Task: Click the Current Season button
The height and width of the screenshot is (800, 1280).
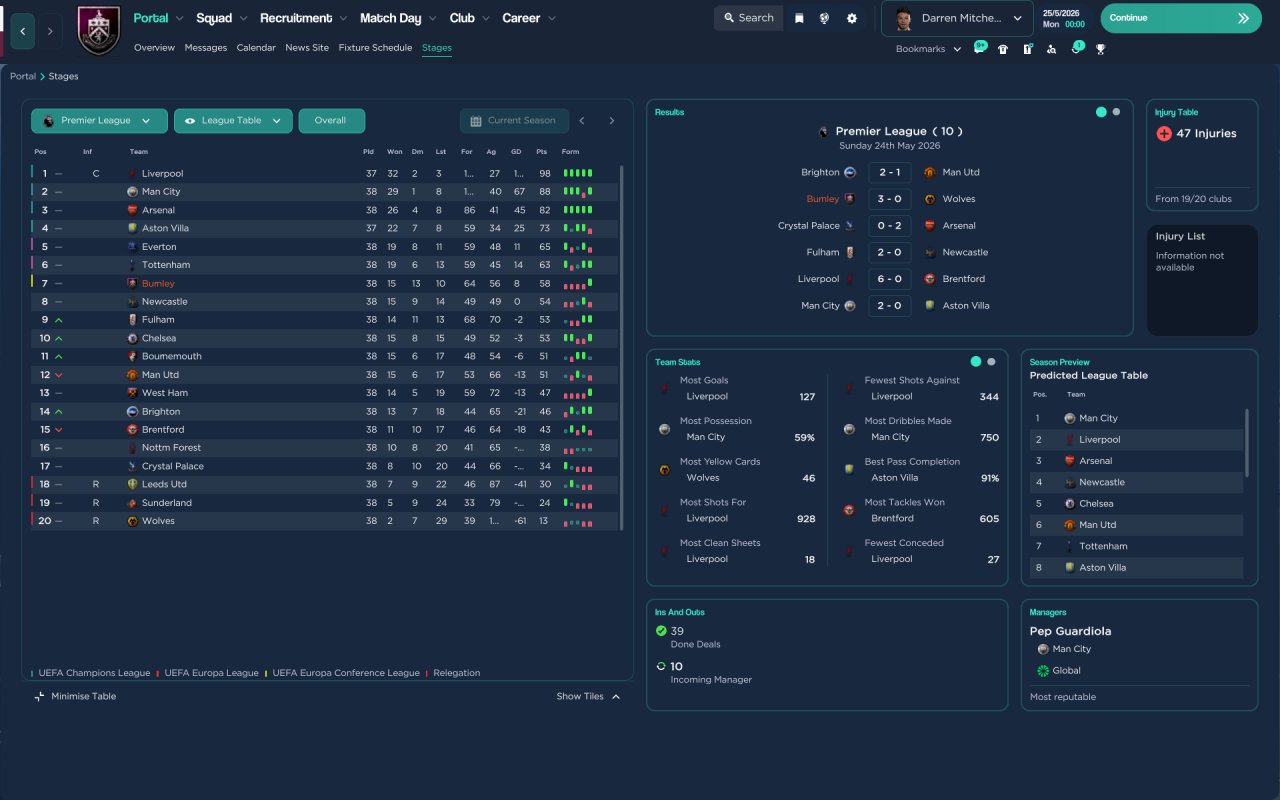Action: pyautogui.click(x=514, y=121)
